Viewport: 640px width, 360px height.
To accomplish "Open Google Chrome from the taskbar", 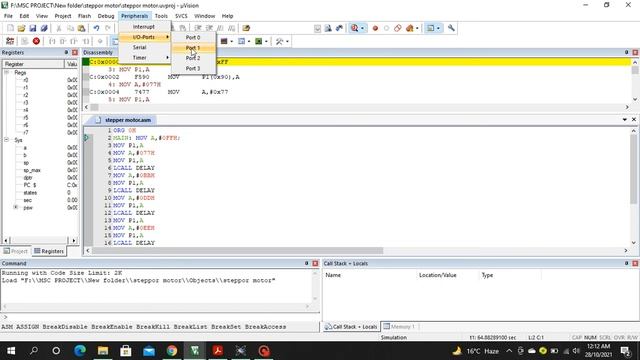I will pyautogui.click(x=172, y=351).
